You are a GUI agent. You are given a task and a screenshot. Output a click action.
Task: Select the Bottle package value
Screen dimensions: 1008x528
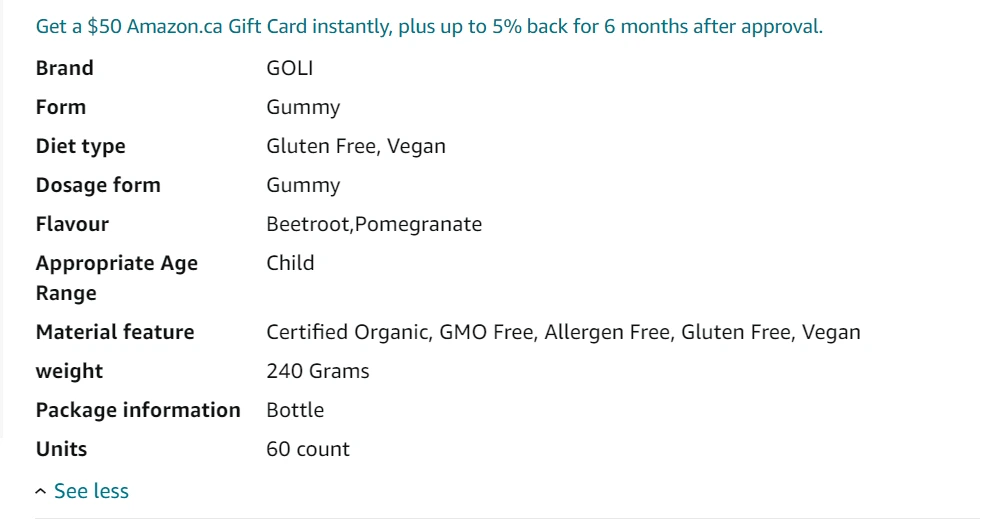pos(295,410)
